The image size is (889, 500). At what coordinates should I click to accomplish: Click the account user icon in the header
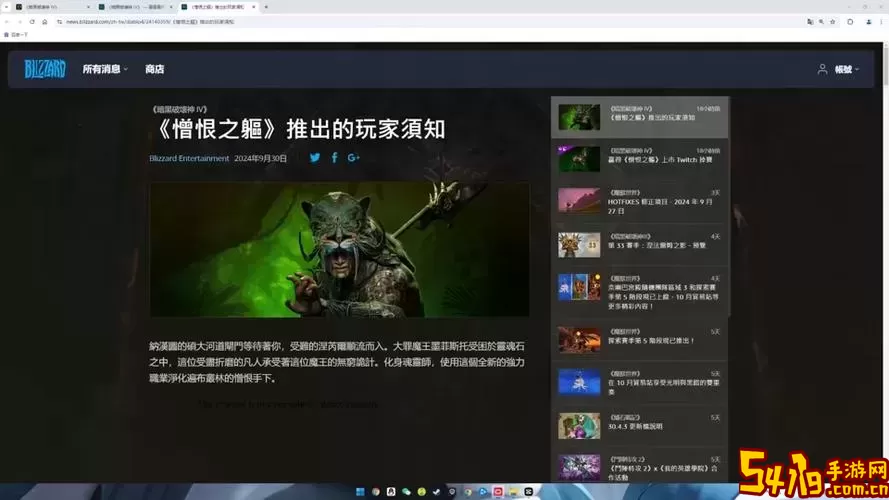tap(822, 69)
